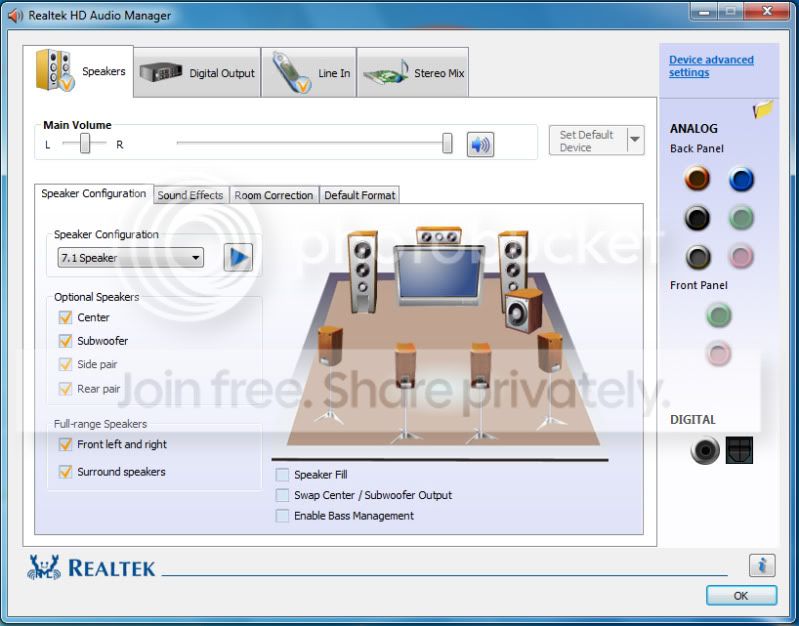Open the 7.1 Speaker configuration dropdown
799x626 pixels.
[130, 257]
